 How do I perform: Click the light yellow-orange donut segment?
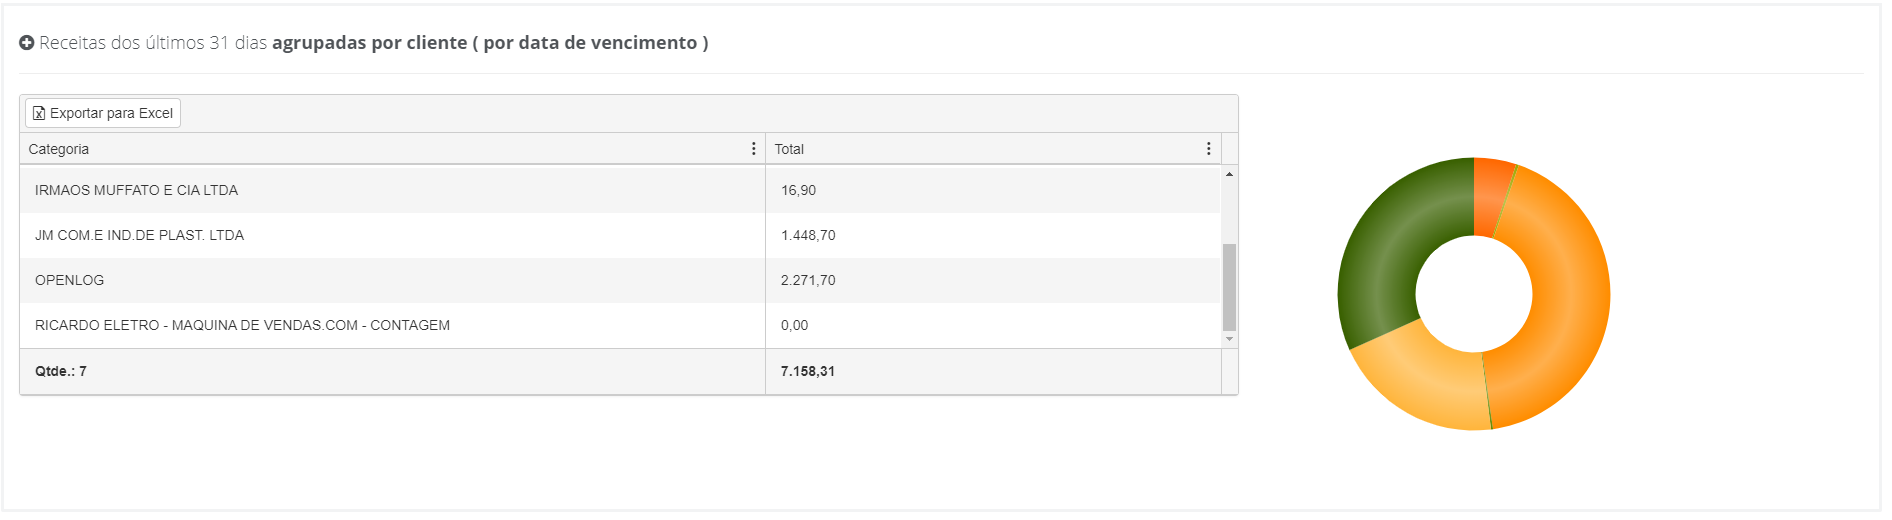coord(1430,385)
